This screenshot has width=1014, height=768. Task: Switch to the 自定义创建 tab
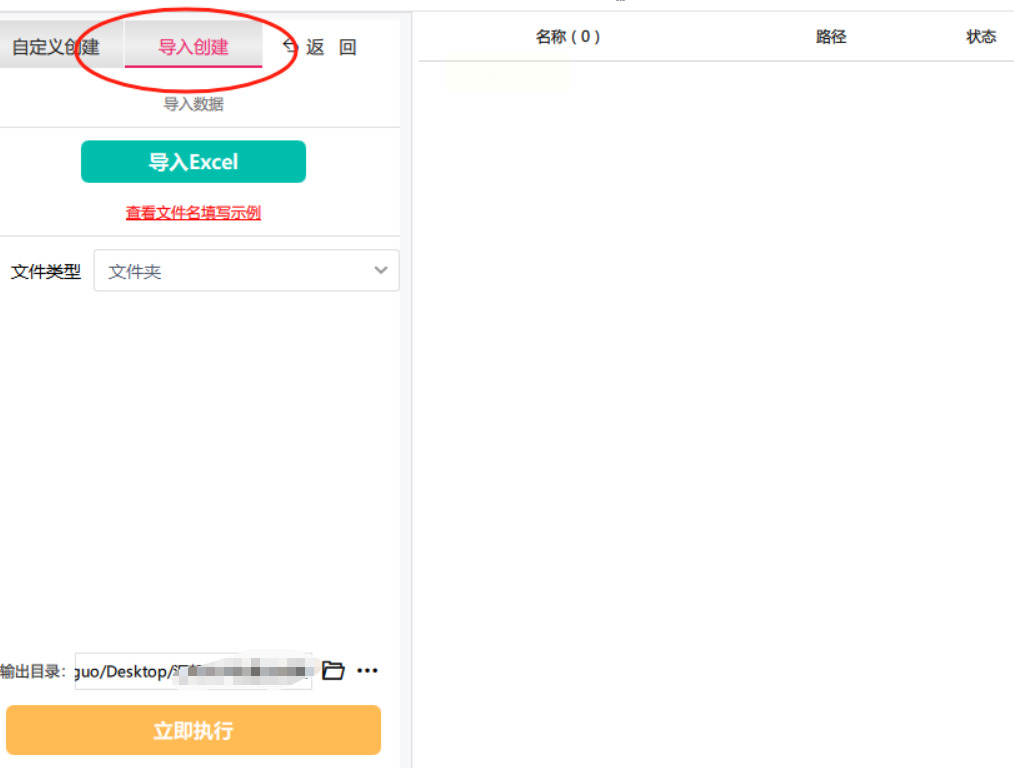click(x=56, y=47)
